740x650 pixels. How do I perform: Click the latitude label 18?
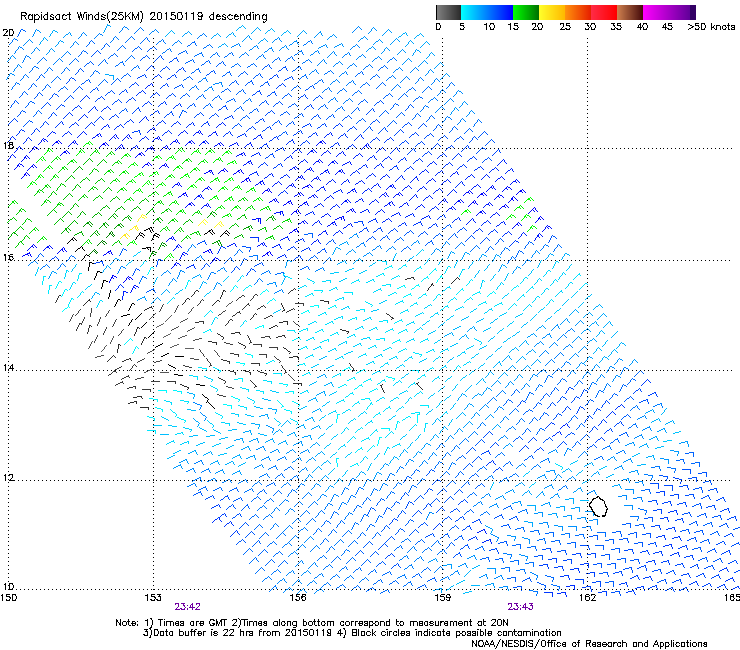(8, 145)
